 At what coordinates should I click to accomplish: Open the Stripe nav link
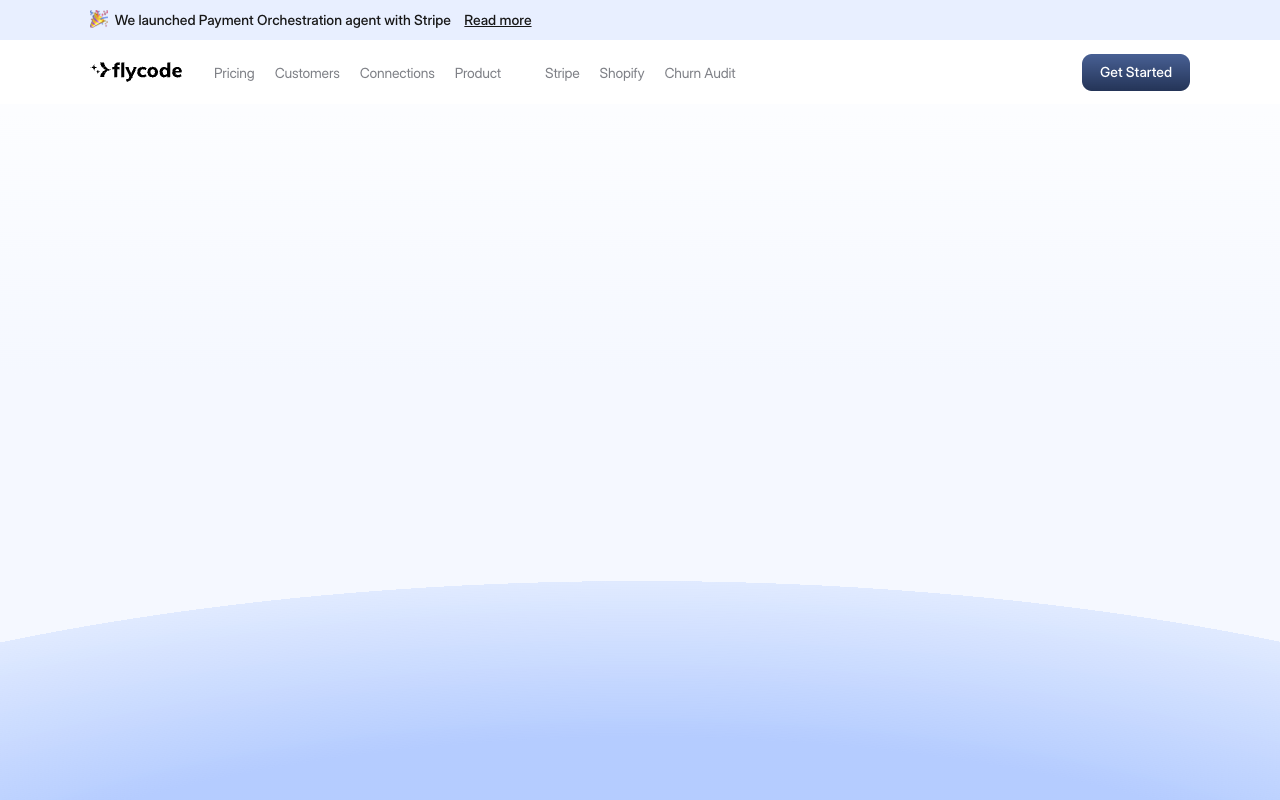point(562,73)
